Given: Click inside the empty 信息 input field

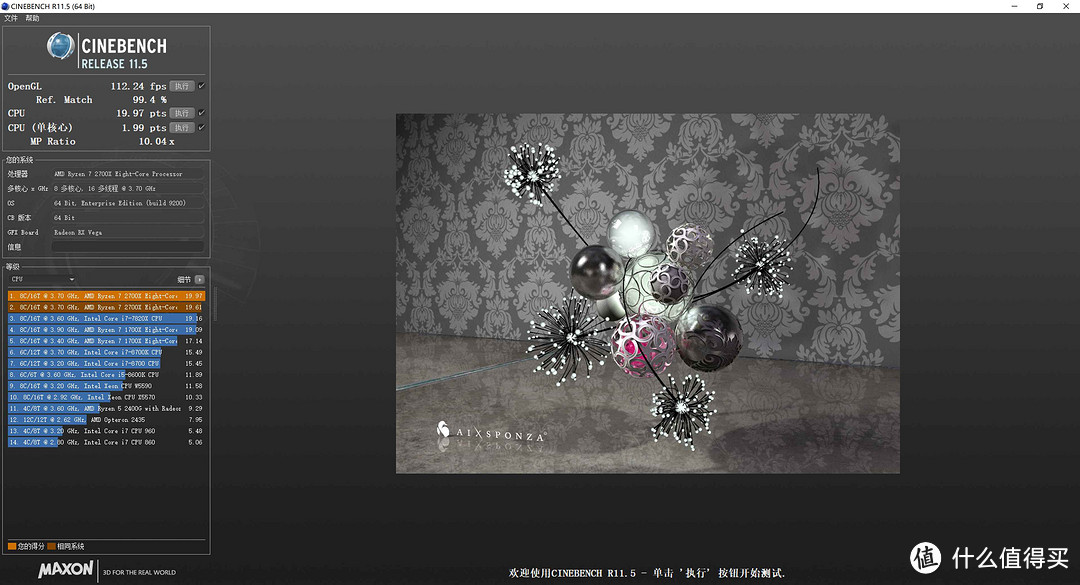Looking at the screenshot, I should click(x=128, y=247).
